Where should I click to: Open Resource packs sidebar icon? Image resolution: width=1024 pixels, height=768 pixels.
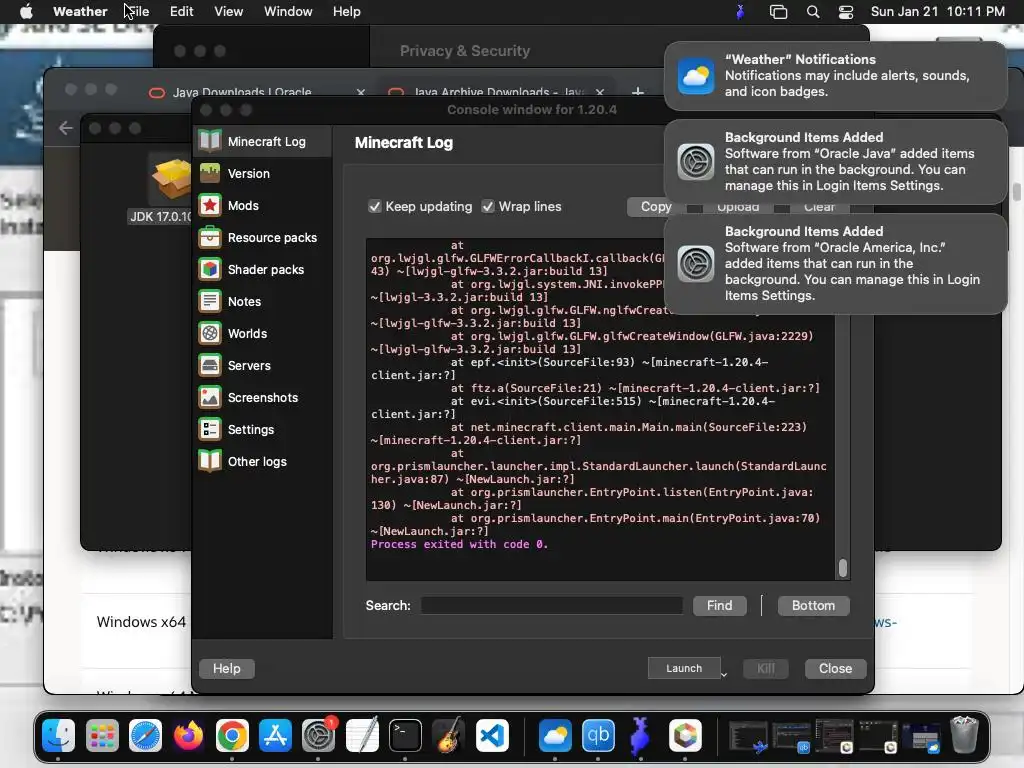coord(210,237)
